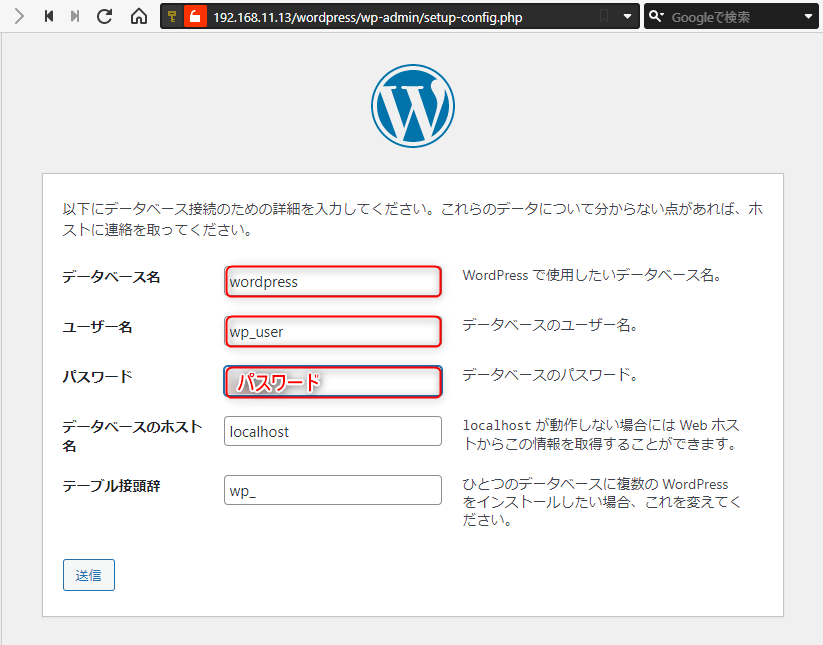Click the Google search box

tap(730, 17)
